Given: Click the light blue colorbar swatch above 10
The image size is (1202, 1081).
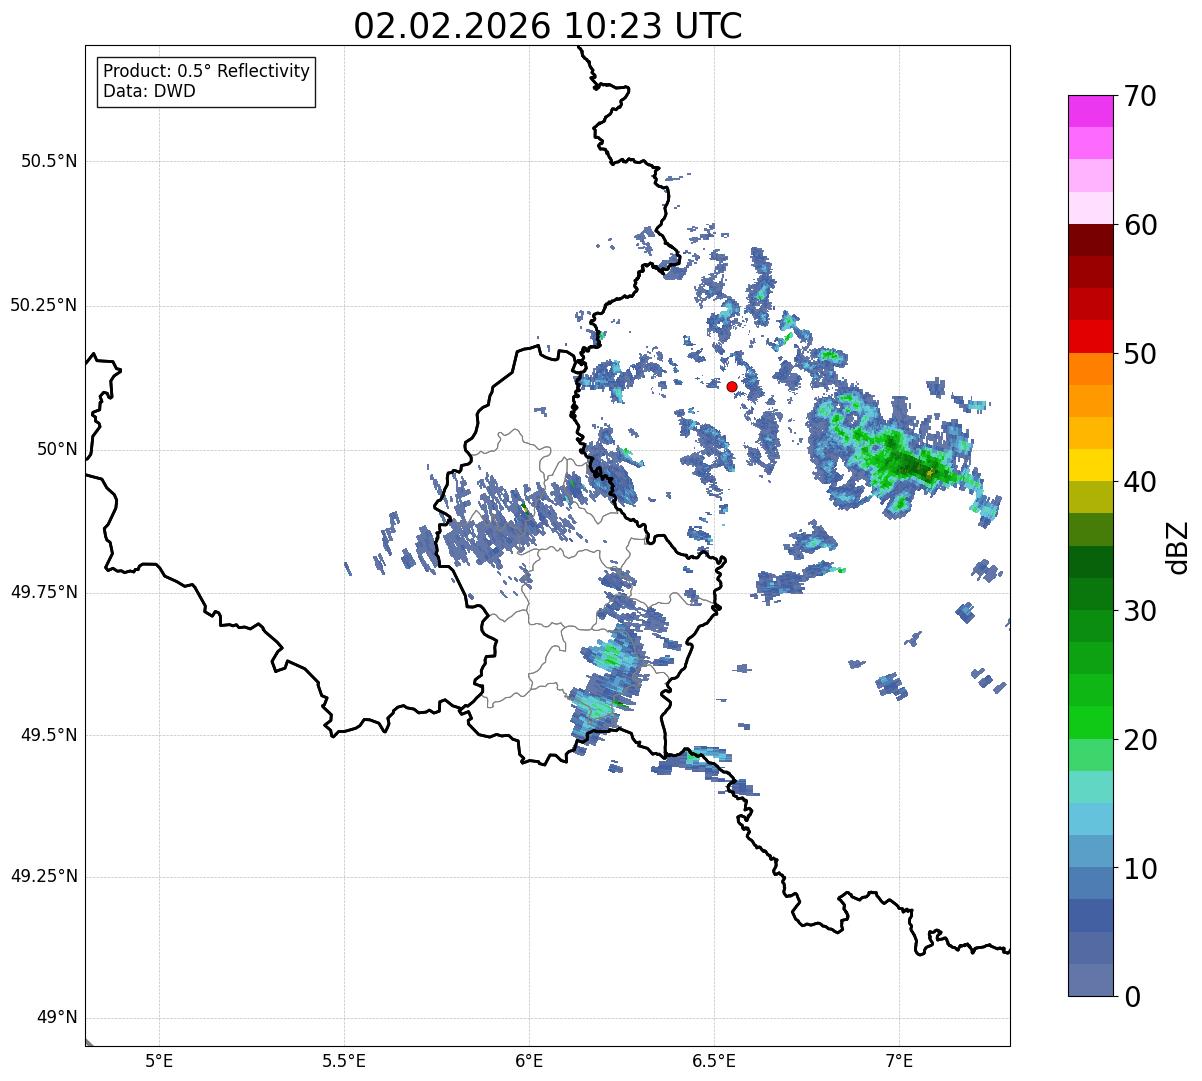Looking at the screenshot, I should [x=1090, y=851].
